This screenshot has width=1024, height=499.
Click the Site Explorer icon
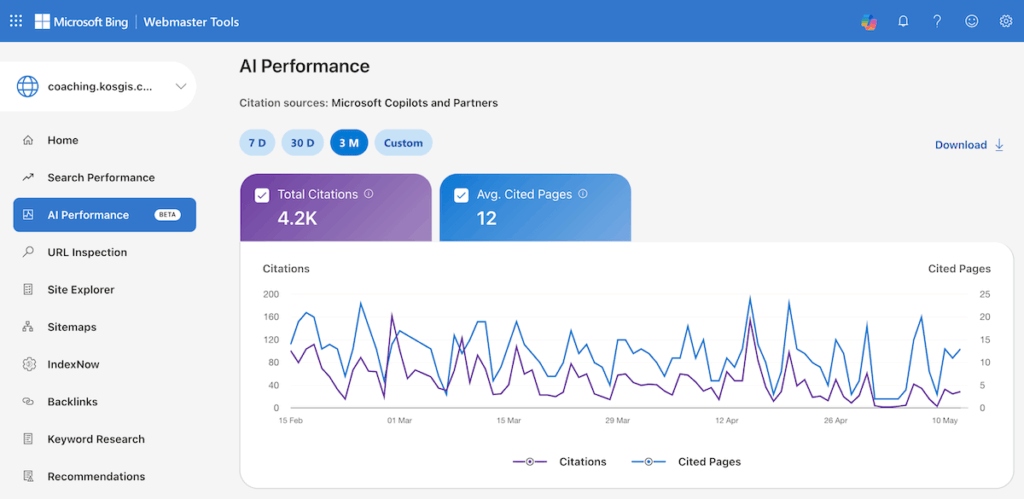(x=27, y=289)
